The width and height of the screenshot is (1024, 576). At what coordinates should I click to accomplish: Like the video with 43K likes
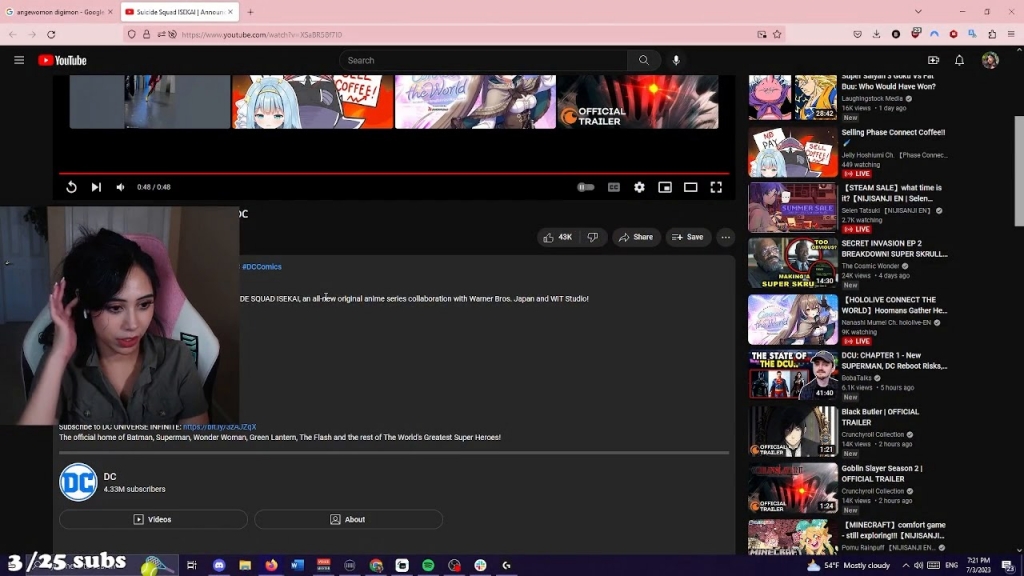click(x=558, y=237)
